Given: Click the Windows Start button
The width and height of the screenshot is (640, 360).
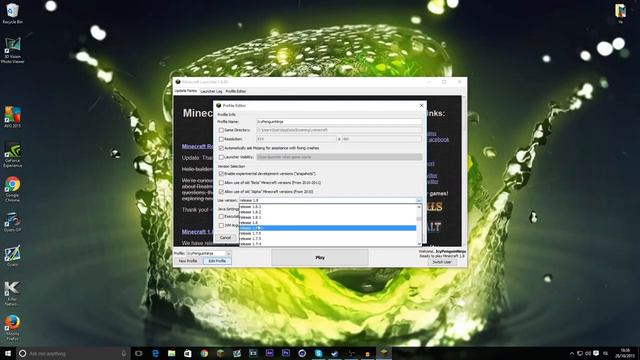Looking at the screenshot, I should pyautogui.click(x=8, y=353).
